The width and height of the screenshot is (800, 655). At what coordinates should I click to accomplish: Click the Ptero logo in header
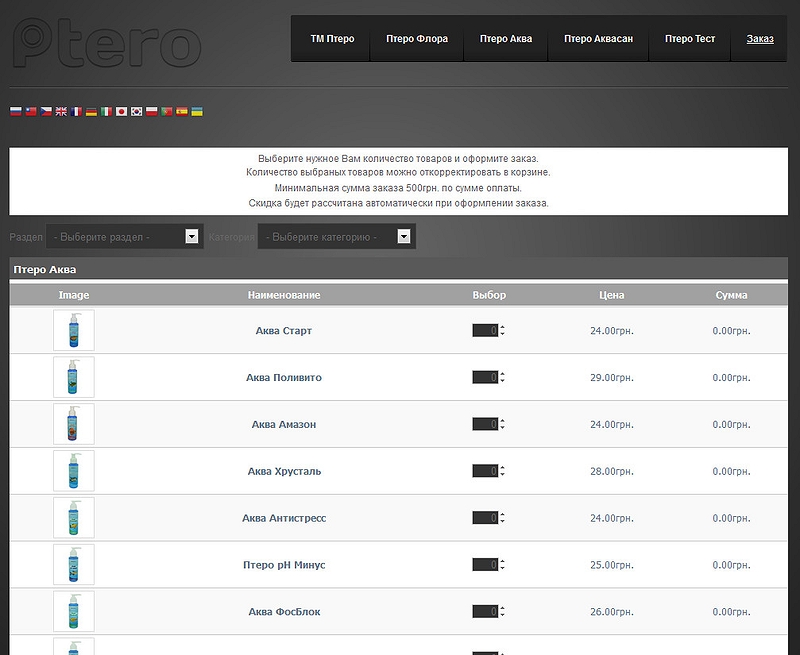pos(107,42)
